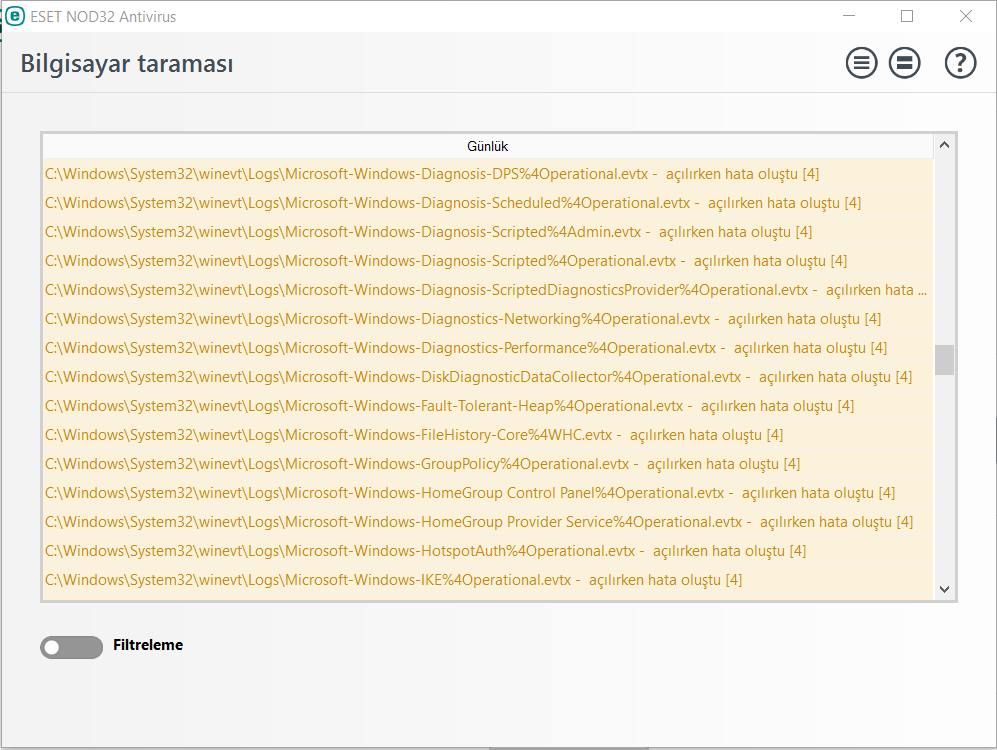The image size is (997, 750).
Task: Click the log's vertical scrollbar thumb
Action: click(944, 360)
